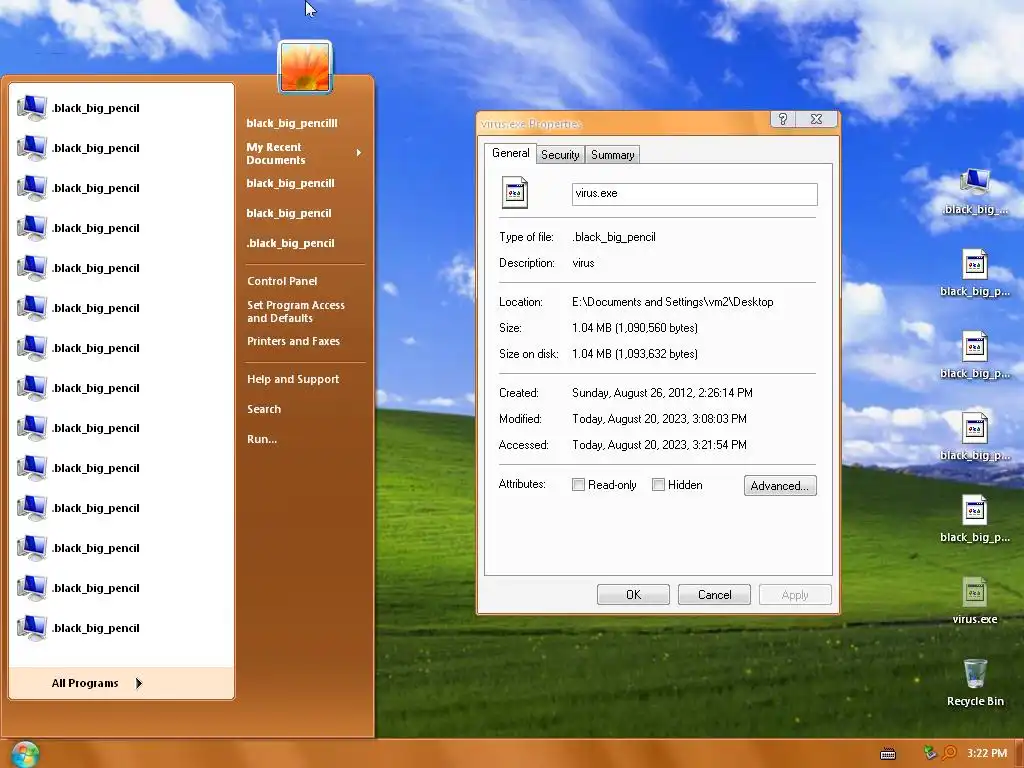Click the orange flower user picture

305,67
